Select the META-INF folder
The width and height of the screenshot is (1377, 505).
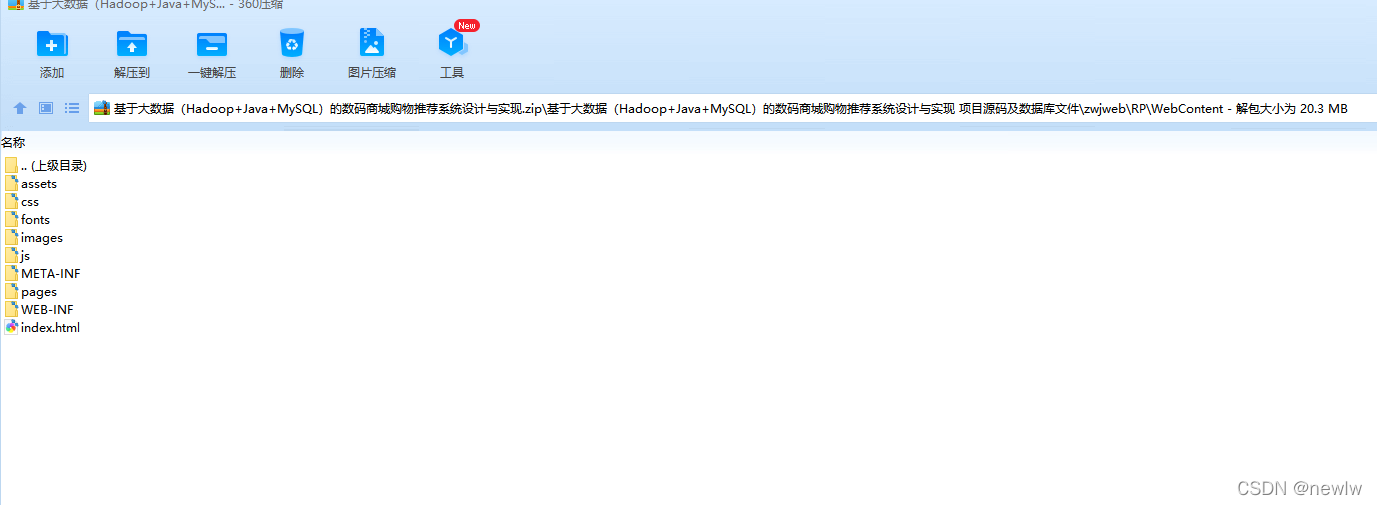43,274
